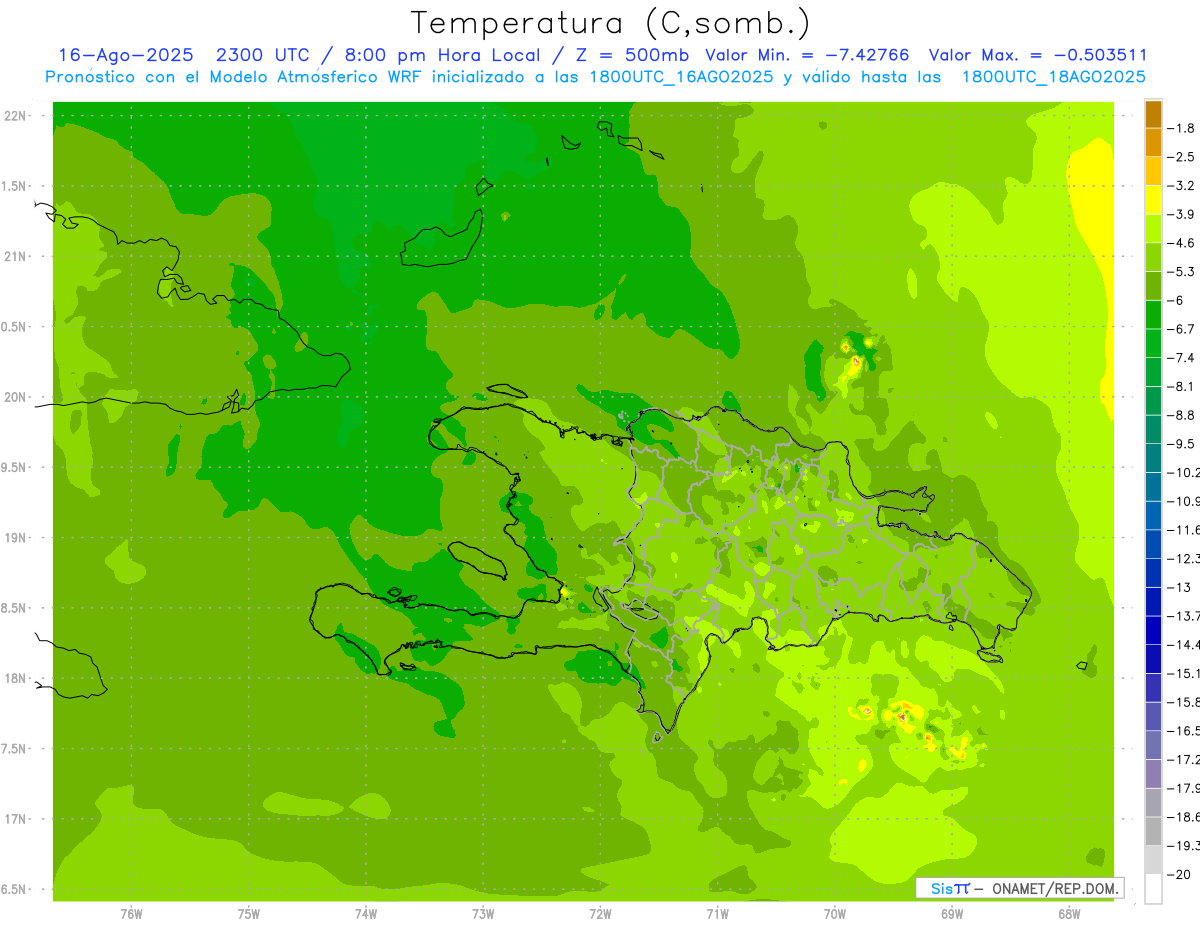Pick the lavender swatch beside -17.2
This screenshot has width=1200, height=927.
[1153, 774]
